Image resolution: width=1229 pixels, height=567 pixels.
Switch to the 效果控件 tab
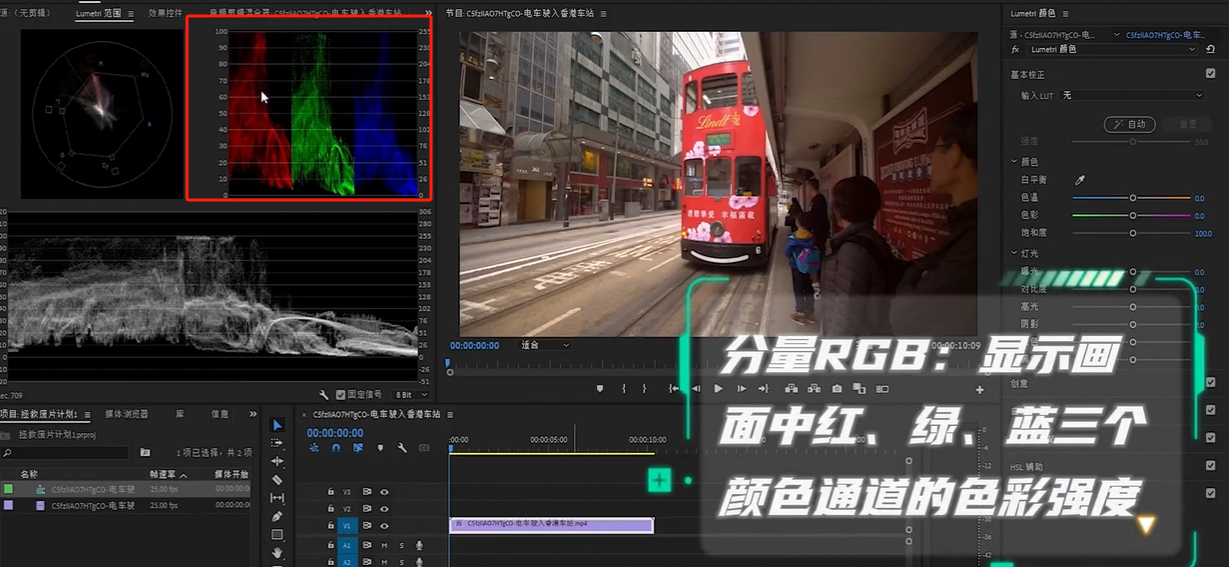coord(165,14)
